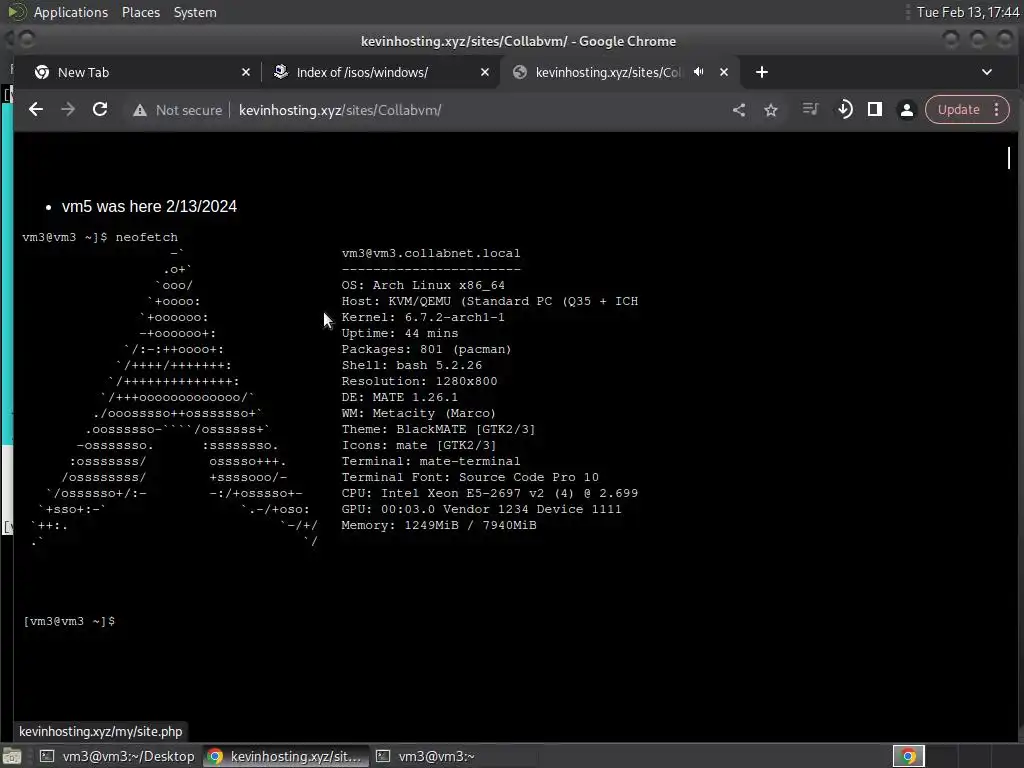Open the Chrome profile icon
The width and height of the screenshot is (1024, 768).
906,110
